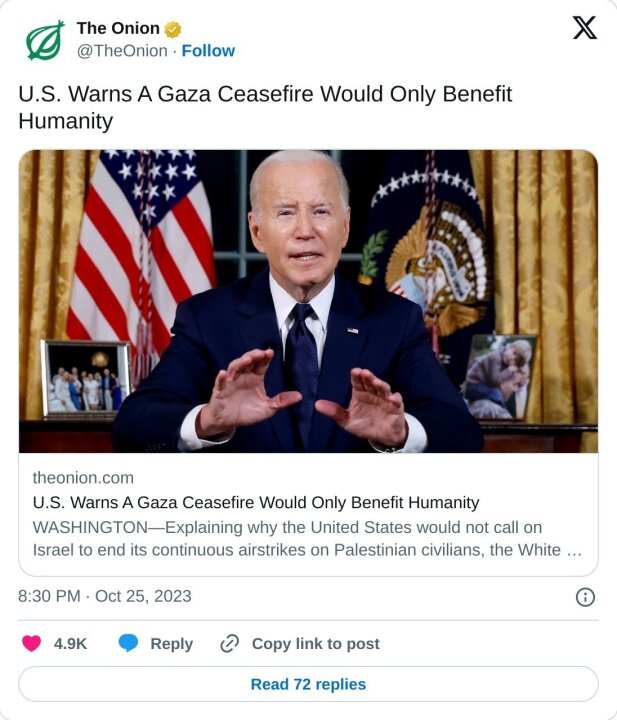Click the Reply label
The height and width of the screenshot is (720, 617).
pyautogui.click(x=172, y=644)
